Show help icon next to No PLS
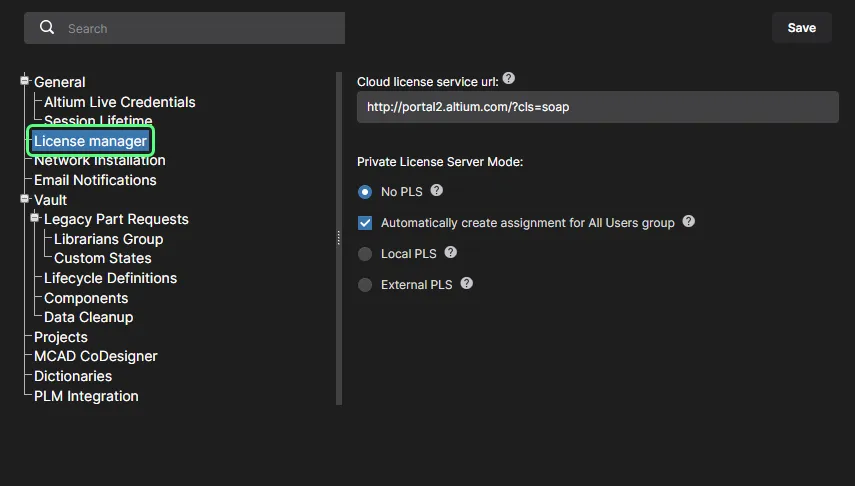Image resolution: width=855 pixels, height=486 pixels. (x=436, y=190)
